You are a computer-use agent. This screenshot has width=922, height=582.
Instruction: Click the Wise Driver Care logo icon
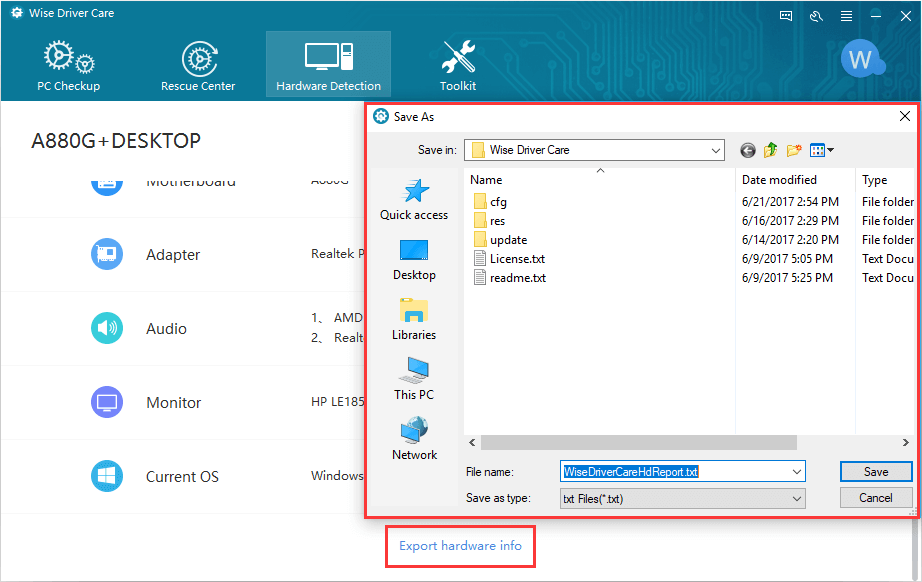point(16,13)
